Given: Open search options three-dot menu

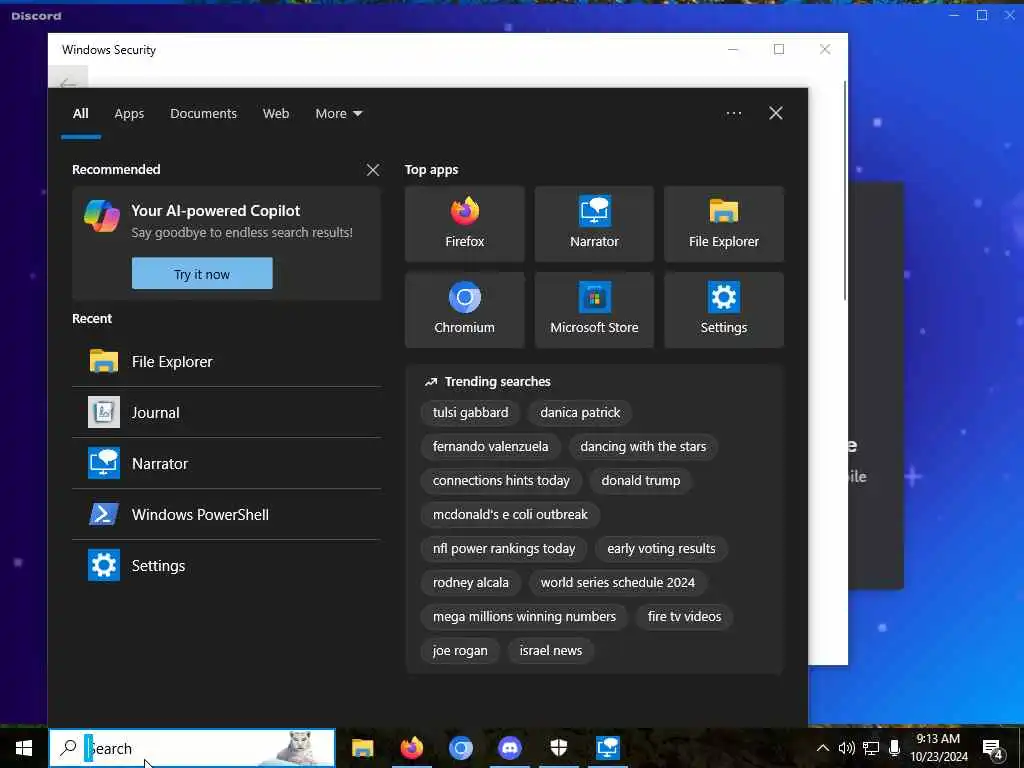Looking at the screenshot, I should 733,114.
